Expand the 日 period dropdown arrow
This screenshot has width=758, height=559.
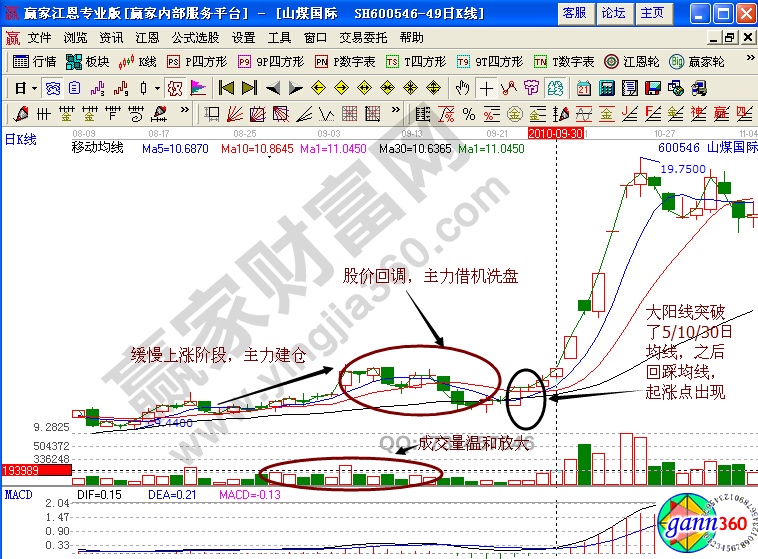click(33, 88)
